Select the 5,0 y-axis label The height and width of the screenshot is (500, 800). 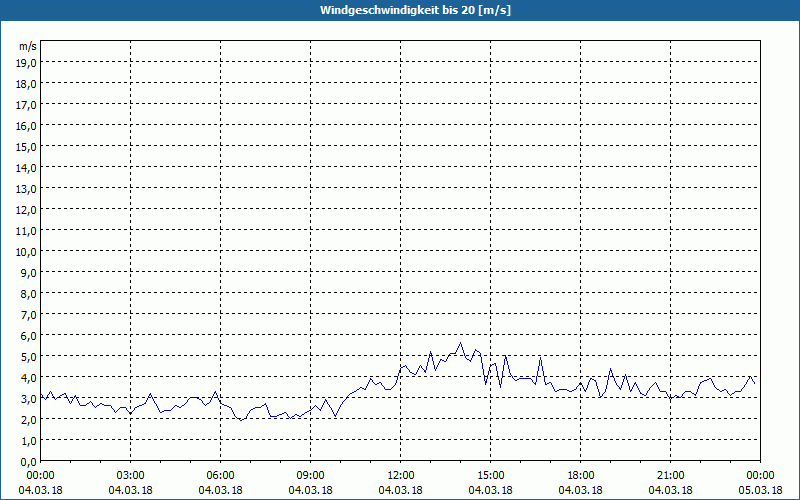[30, 357]
